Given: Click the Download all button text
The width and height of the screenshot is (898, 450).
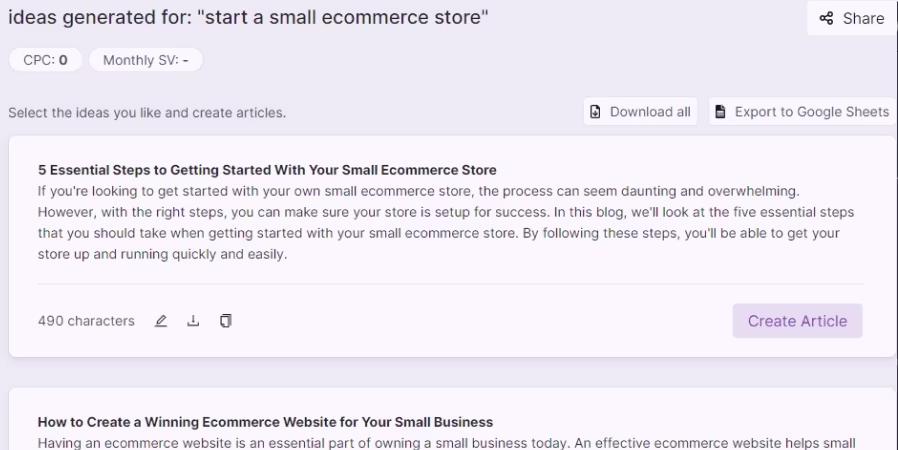Looking at the screenshot, I should pyautogui.click(x=650, y=112).
